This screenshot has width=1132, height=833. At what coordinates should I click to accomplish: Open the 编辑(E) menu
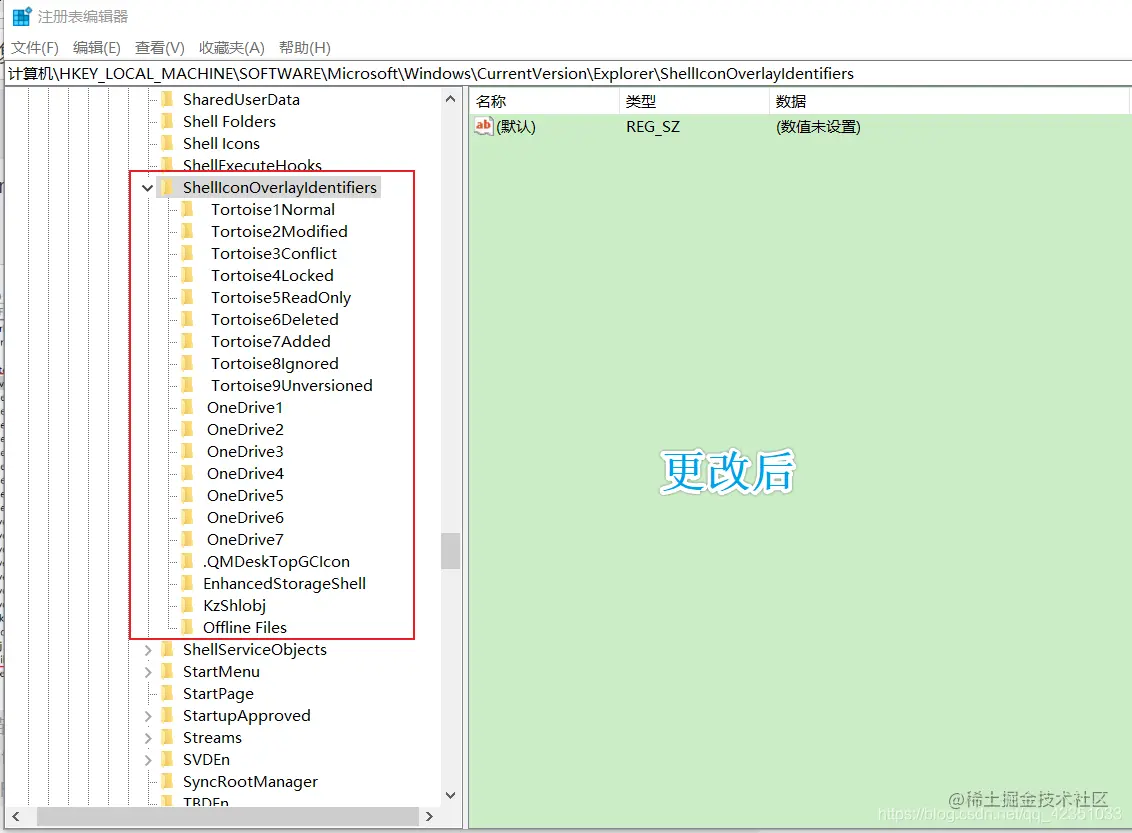coord(97,48)
